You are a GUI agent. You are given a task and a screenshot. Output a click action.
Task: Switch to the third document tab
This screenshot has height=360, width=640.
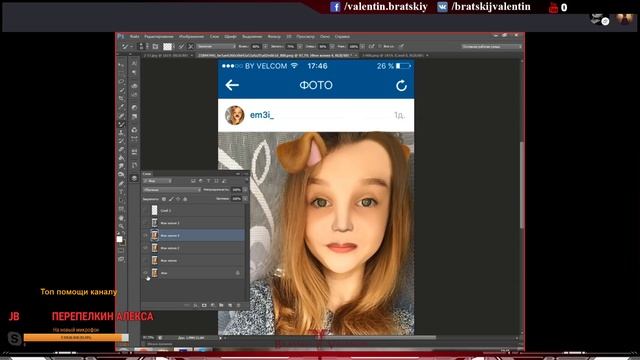click(x=395, y=55)
